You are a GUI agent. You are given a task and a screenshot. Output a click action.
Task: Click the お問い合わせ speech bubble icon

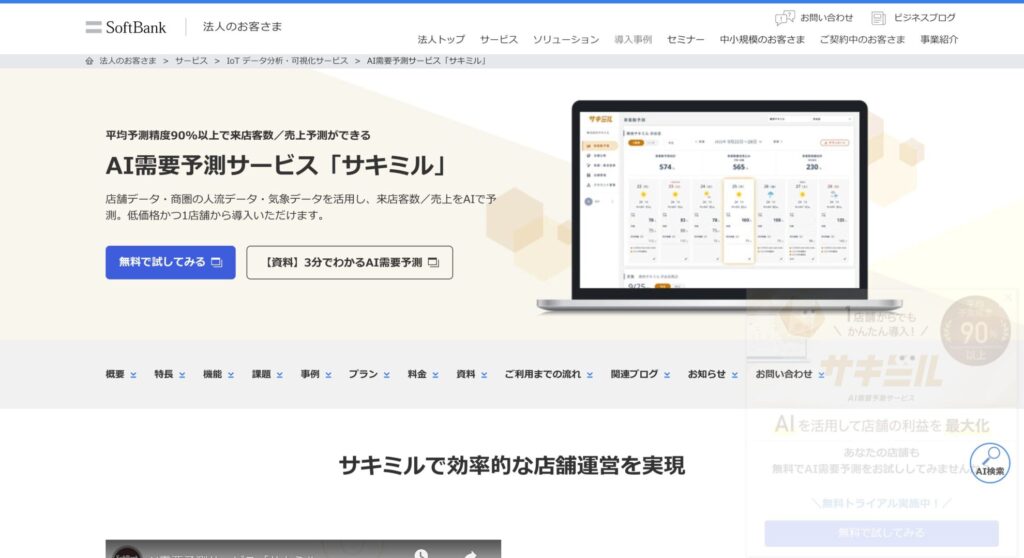785,18
